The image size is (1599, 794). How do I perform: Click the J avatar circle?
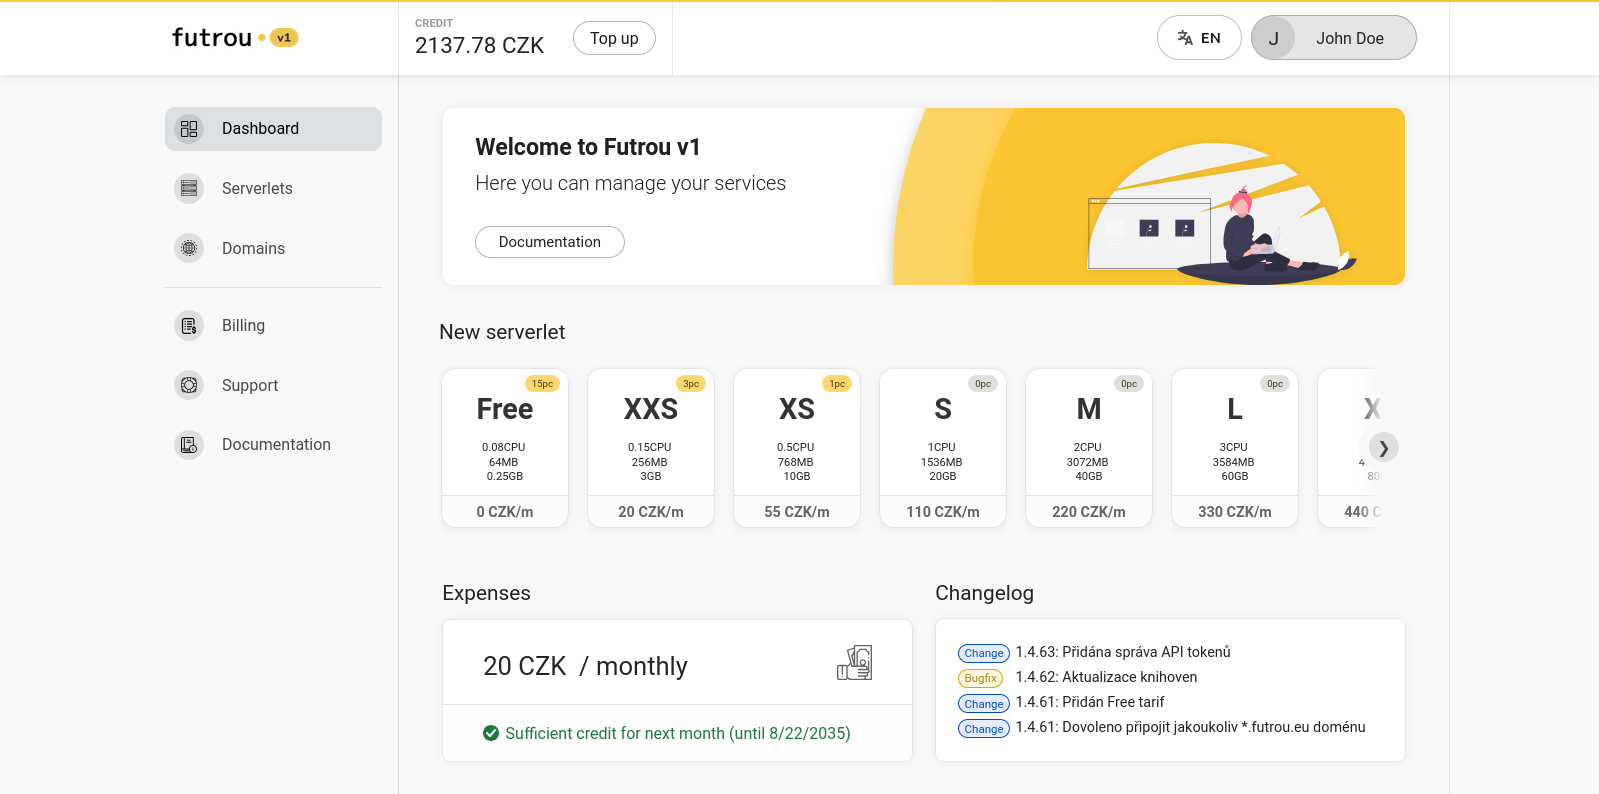click(1274, 38)
